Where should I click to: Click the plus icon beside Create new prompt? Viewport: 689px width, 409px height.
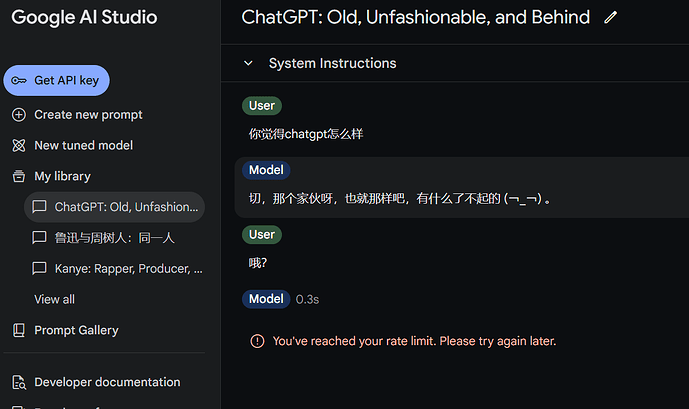point(18,115)
